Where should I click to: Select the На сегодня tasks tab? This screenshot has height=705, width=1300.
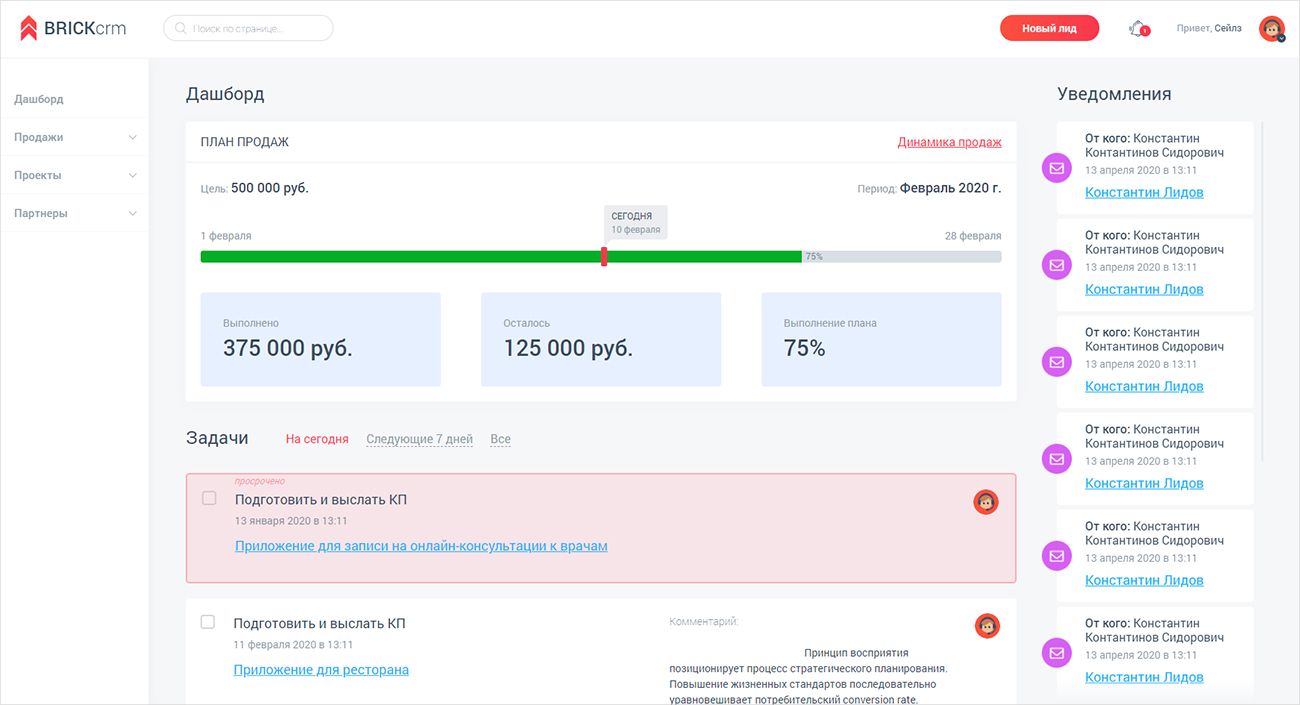317,439
